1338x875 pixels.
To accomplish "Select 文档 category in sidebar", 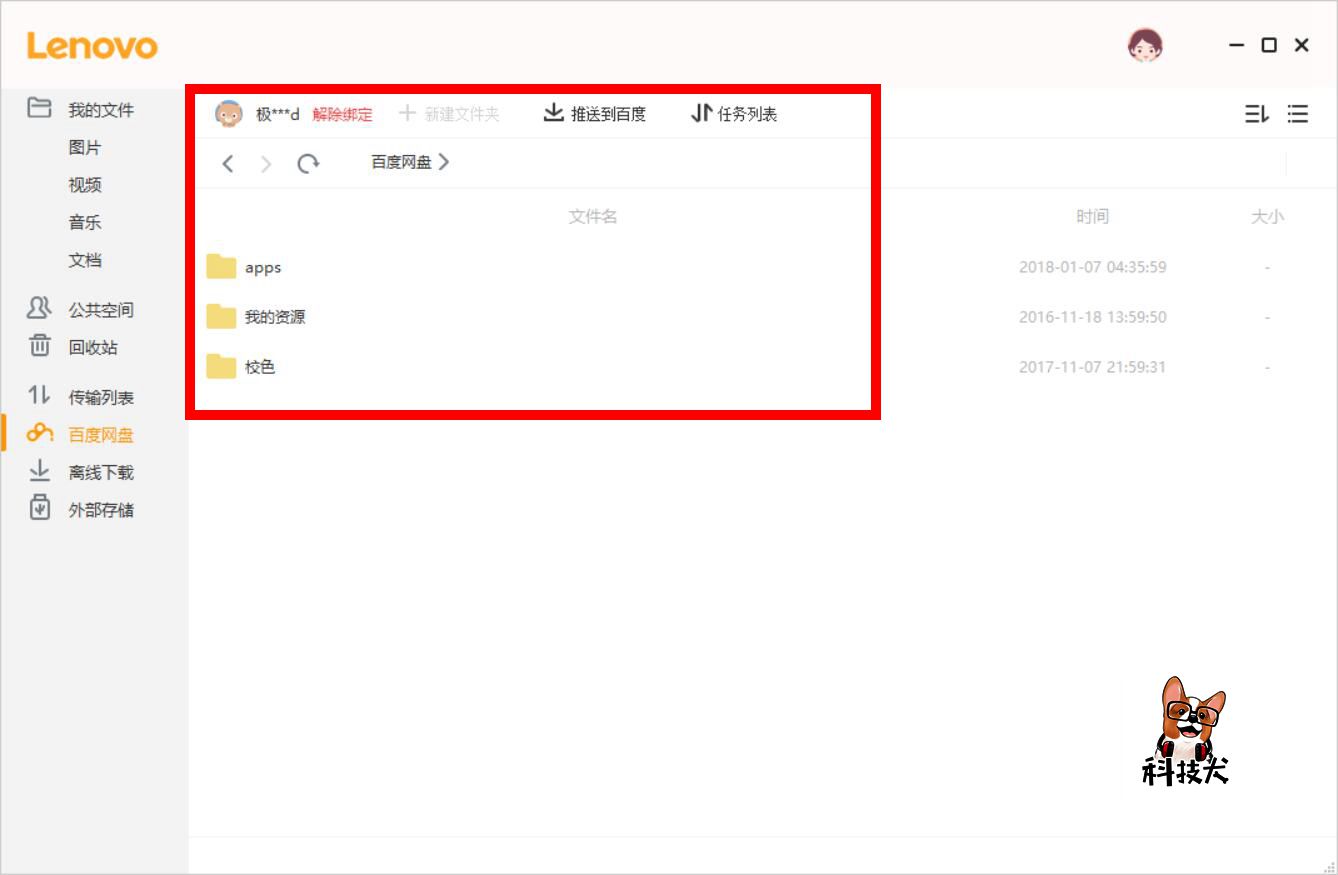I will click(85, 260).
